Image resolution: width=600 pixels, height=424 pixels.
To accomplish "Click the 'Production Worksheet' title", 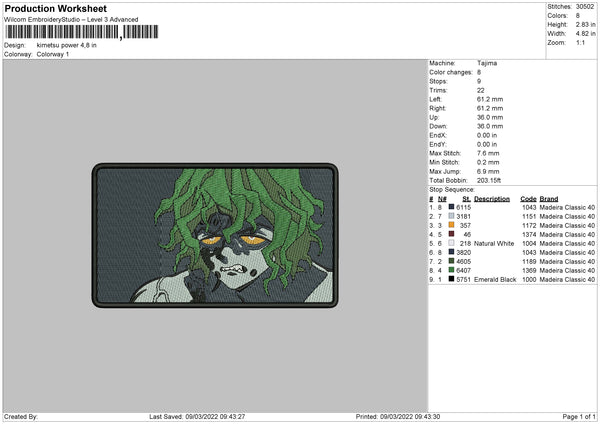I will [x=55, y=8].
